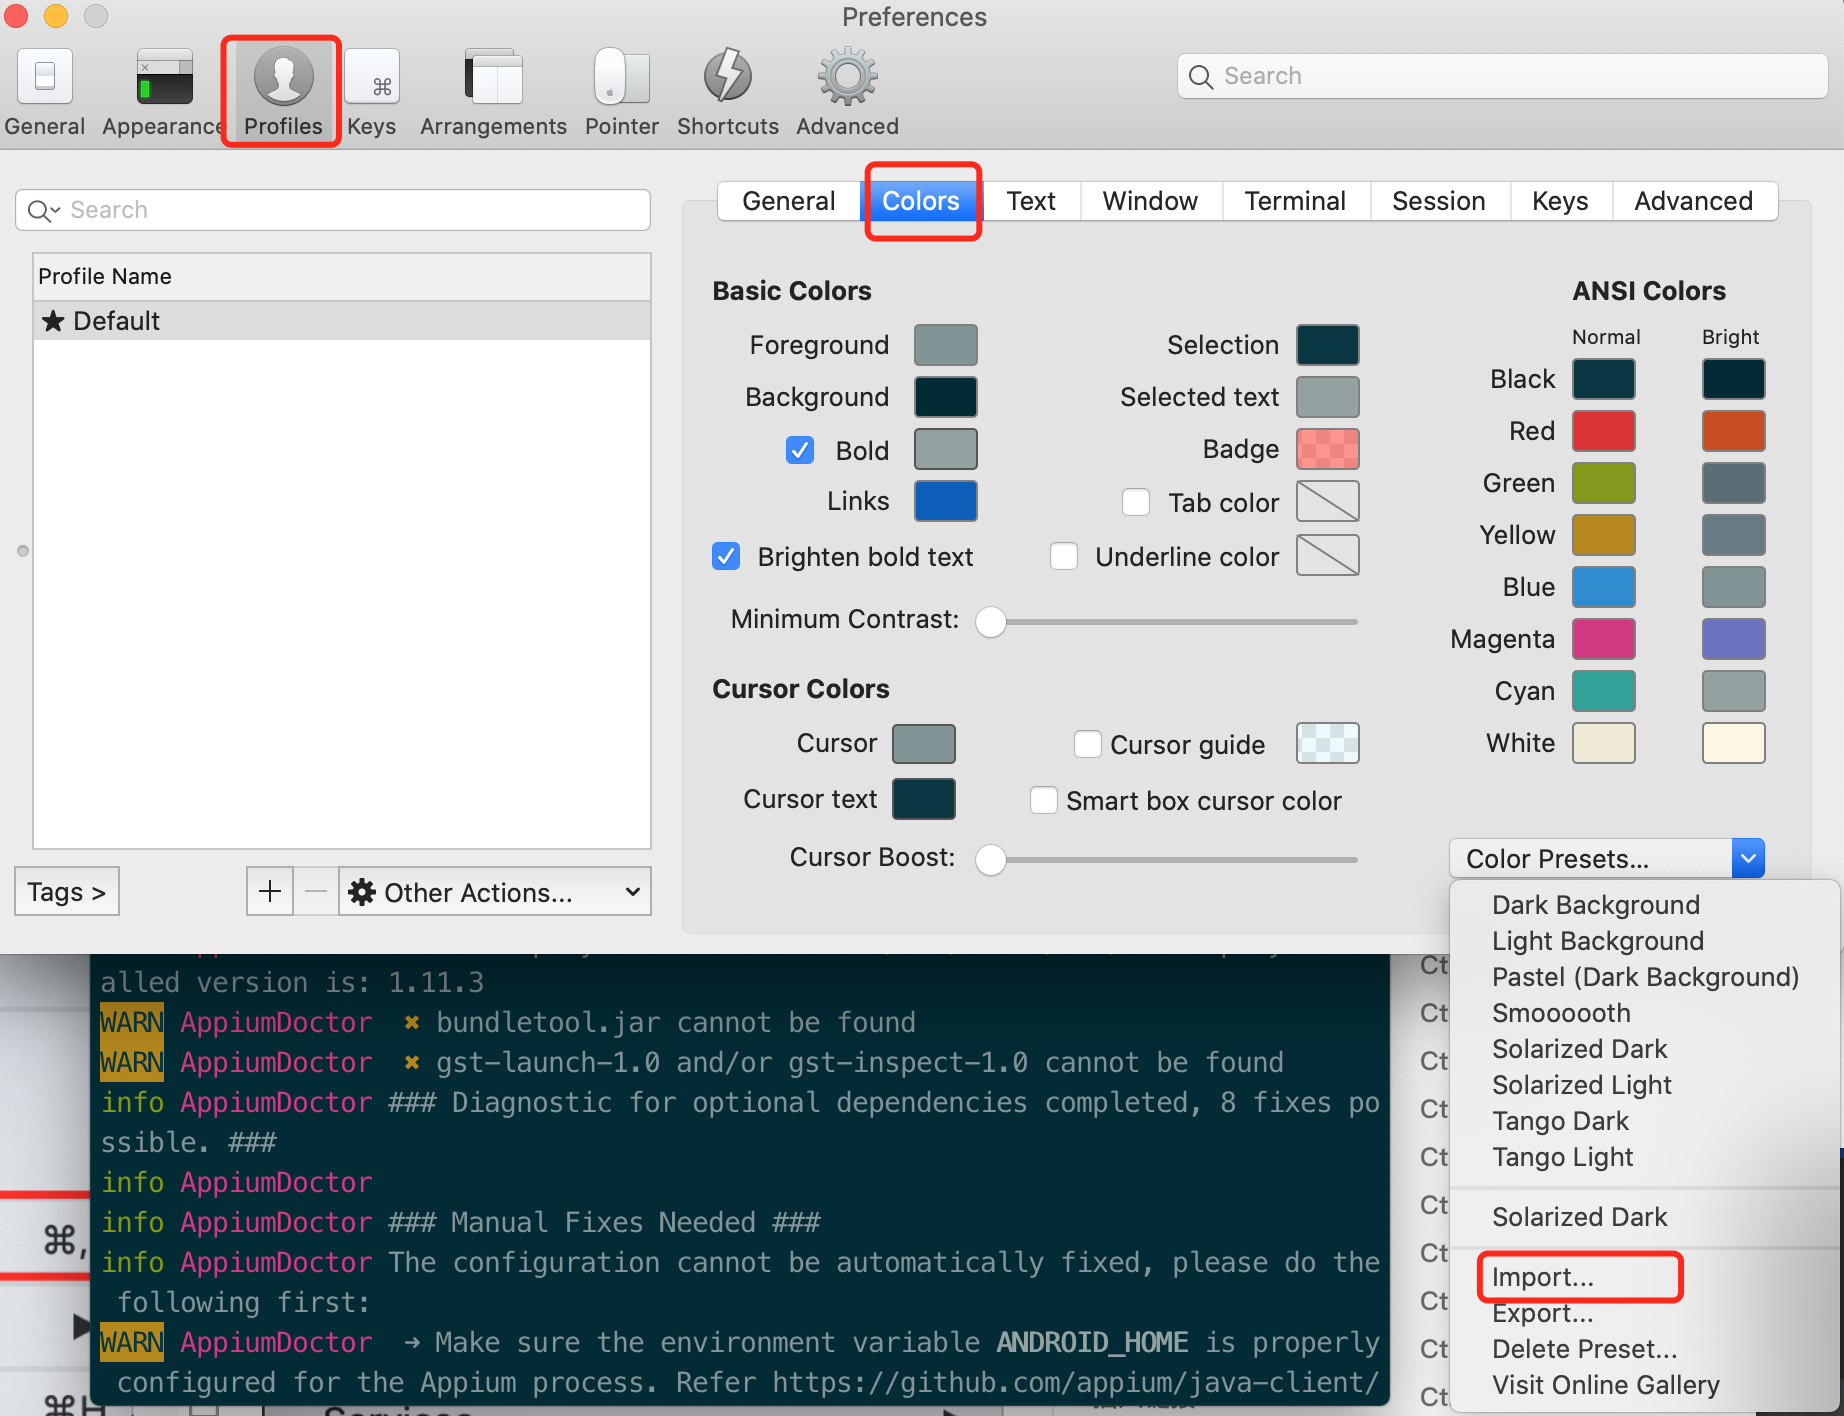Switch to the General profile tab
This screenshot has width=1844, height=1416.
pyautogui.click(x=789, y=201)
